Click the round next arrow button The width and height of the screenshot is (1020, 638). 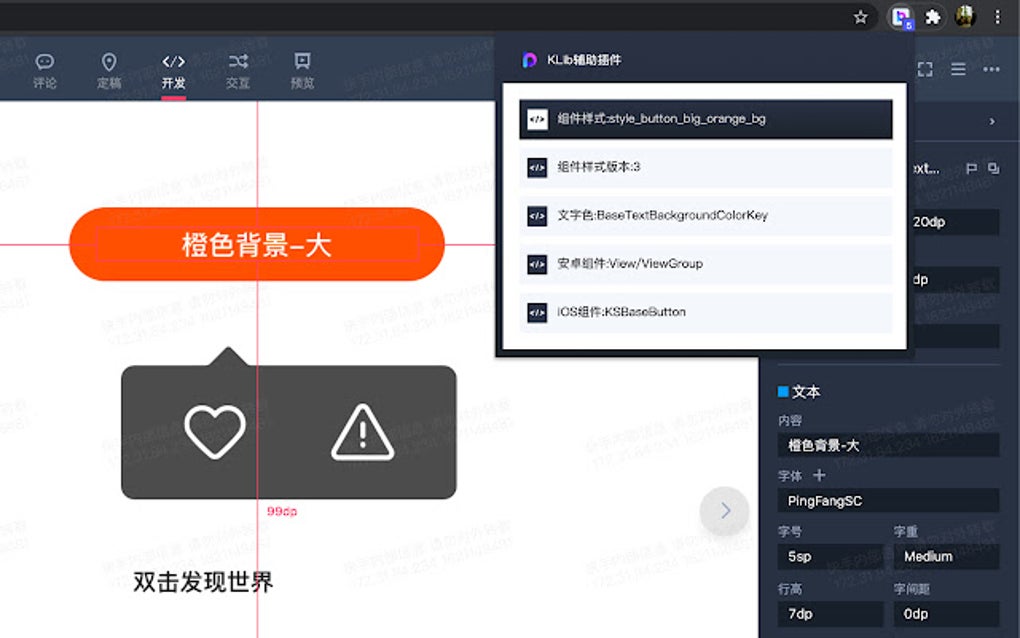tap(724, 511)
